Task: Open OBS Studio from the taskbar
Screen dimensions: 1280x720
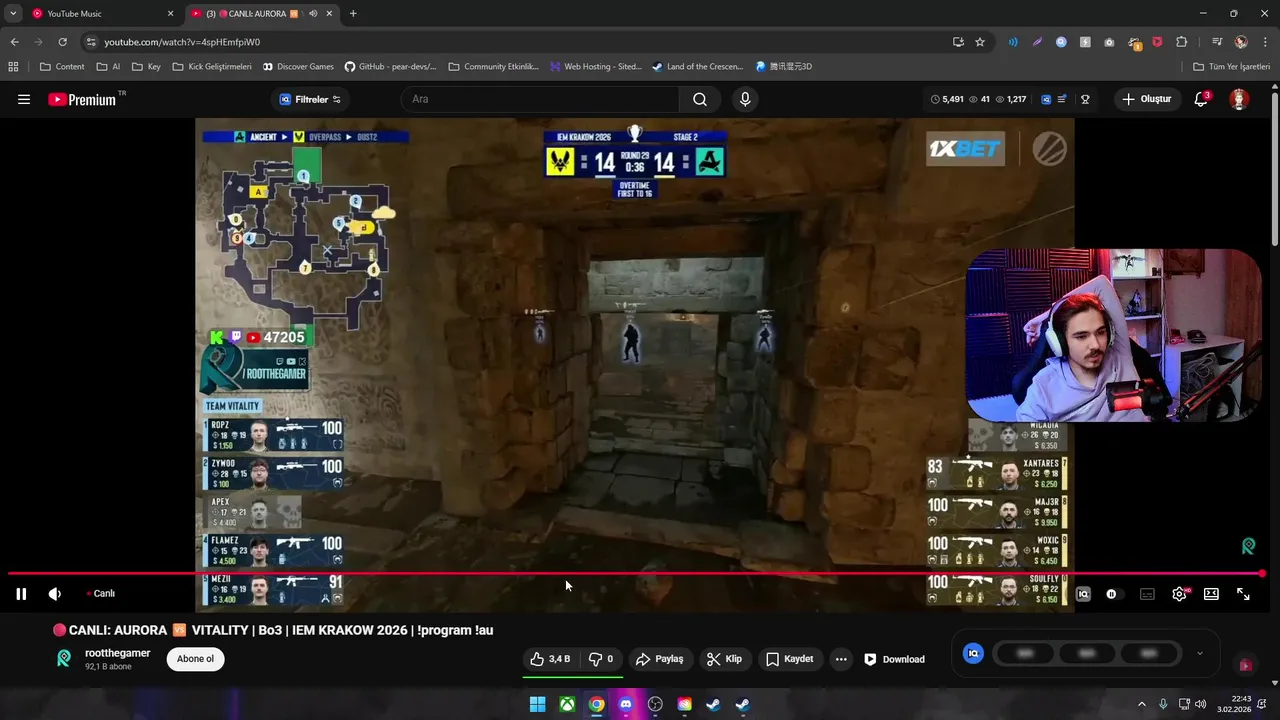Action: point(655,704)
